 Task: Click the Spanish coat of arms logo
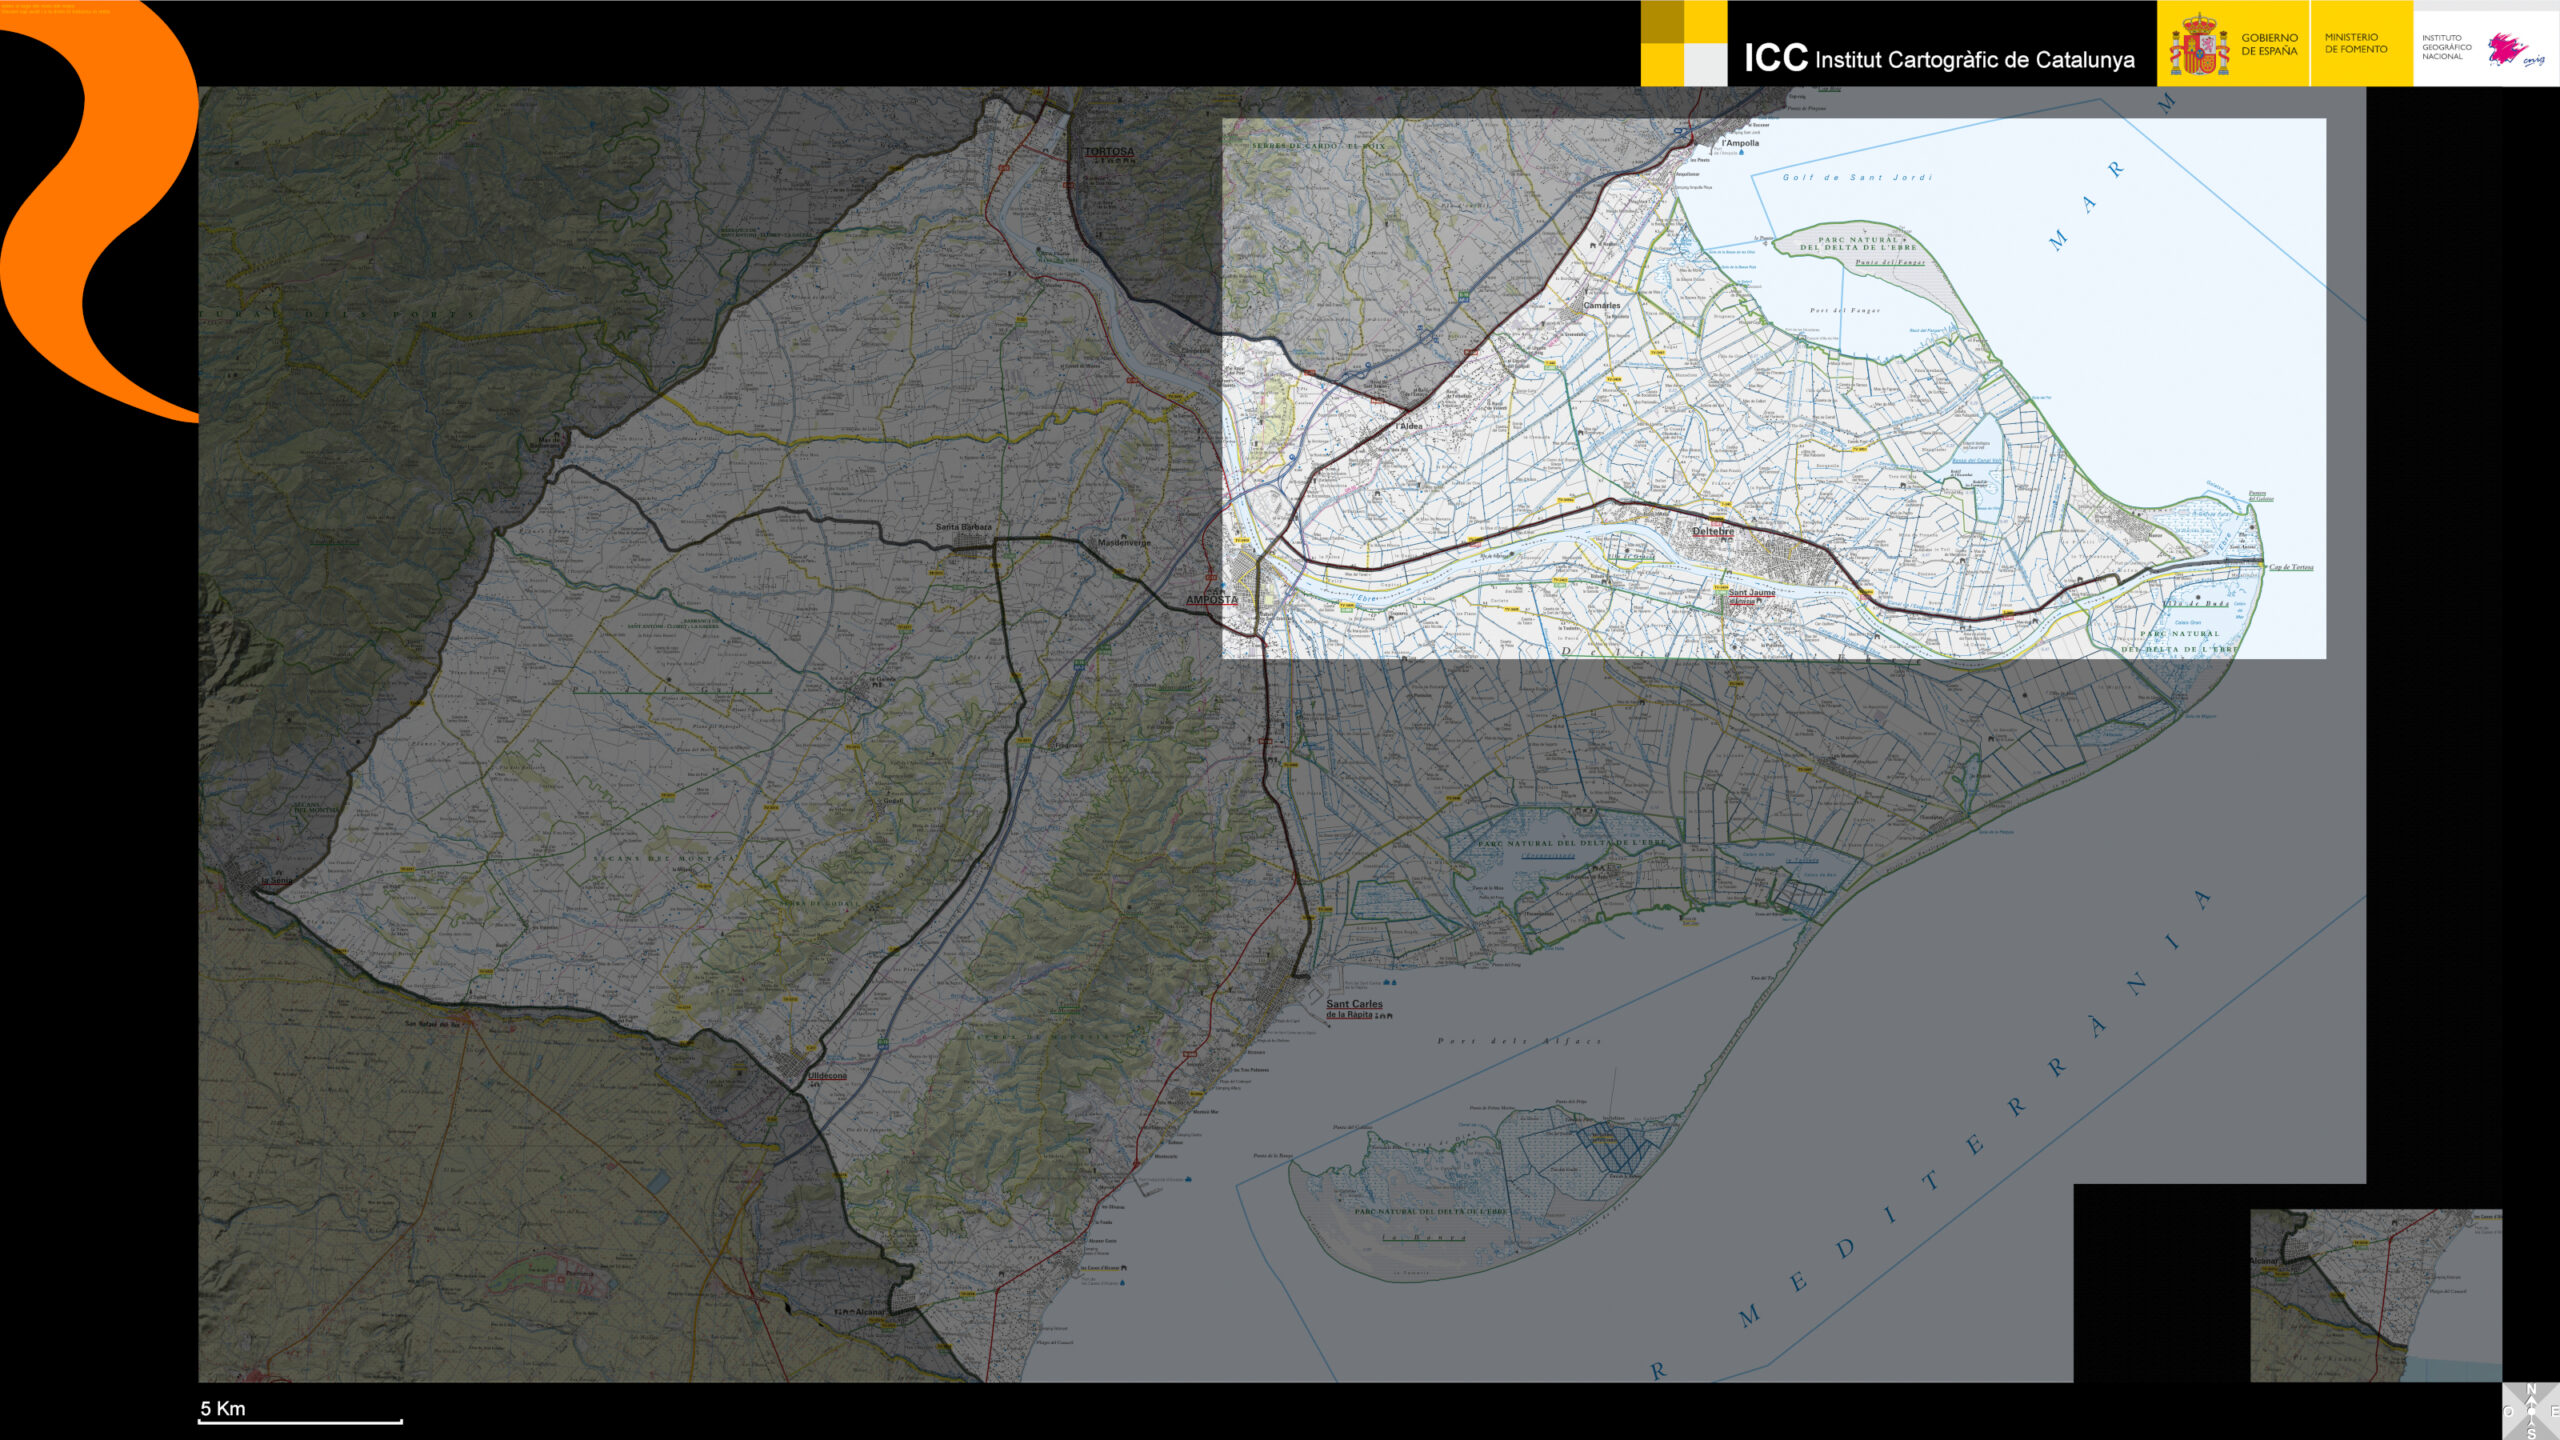(x=2198, y=45)
